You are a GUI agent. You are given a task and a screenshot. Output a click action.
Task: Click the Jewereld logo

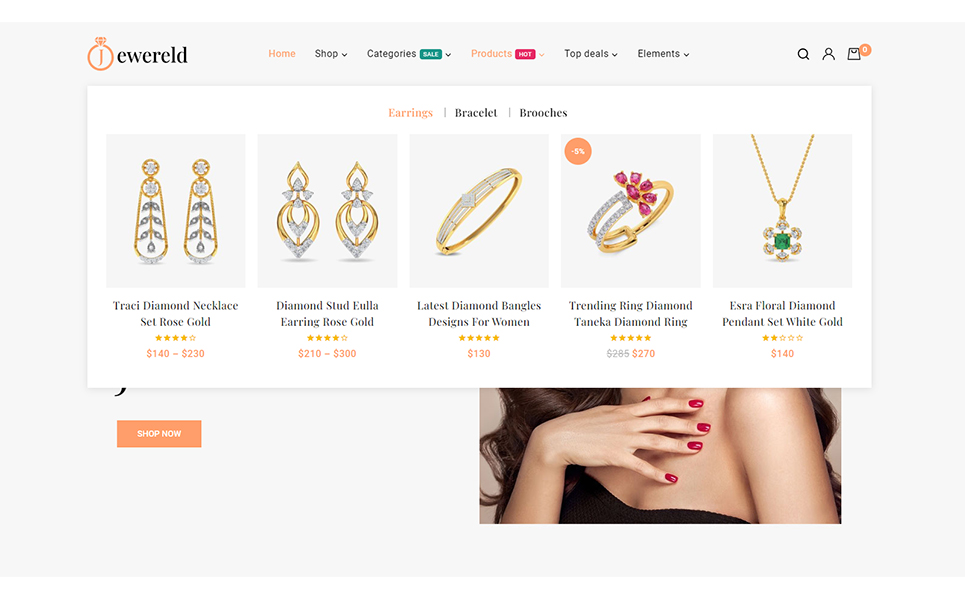click(x=137, y=54)
